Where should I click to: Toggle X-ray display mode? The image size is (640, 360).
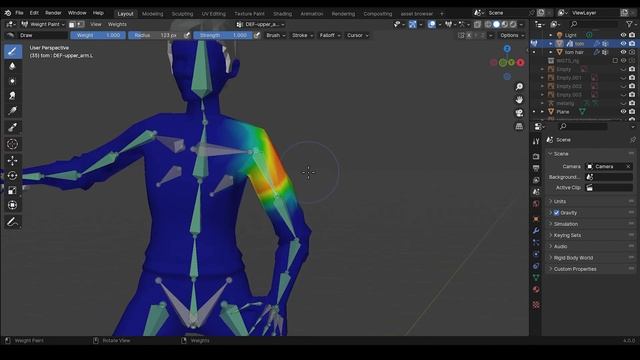[x=478, y=24]
